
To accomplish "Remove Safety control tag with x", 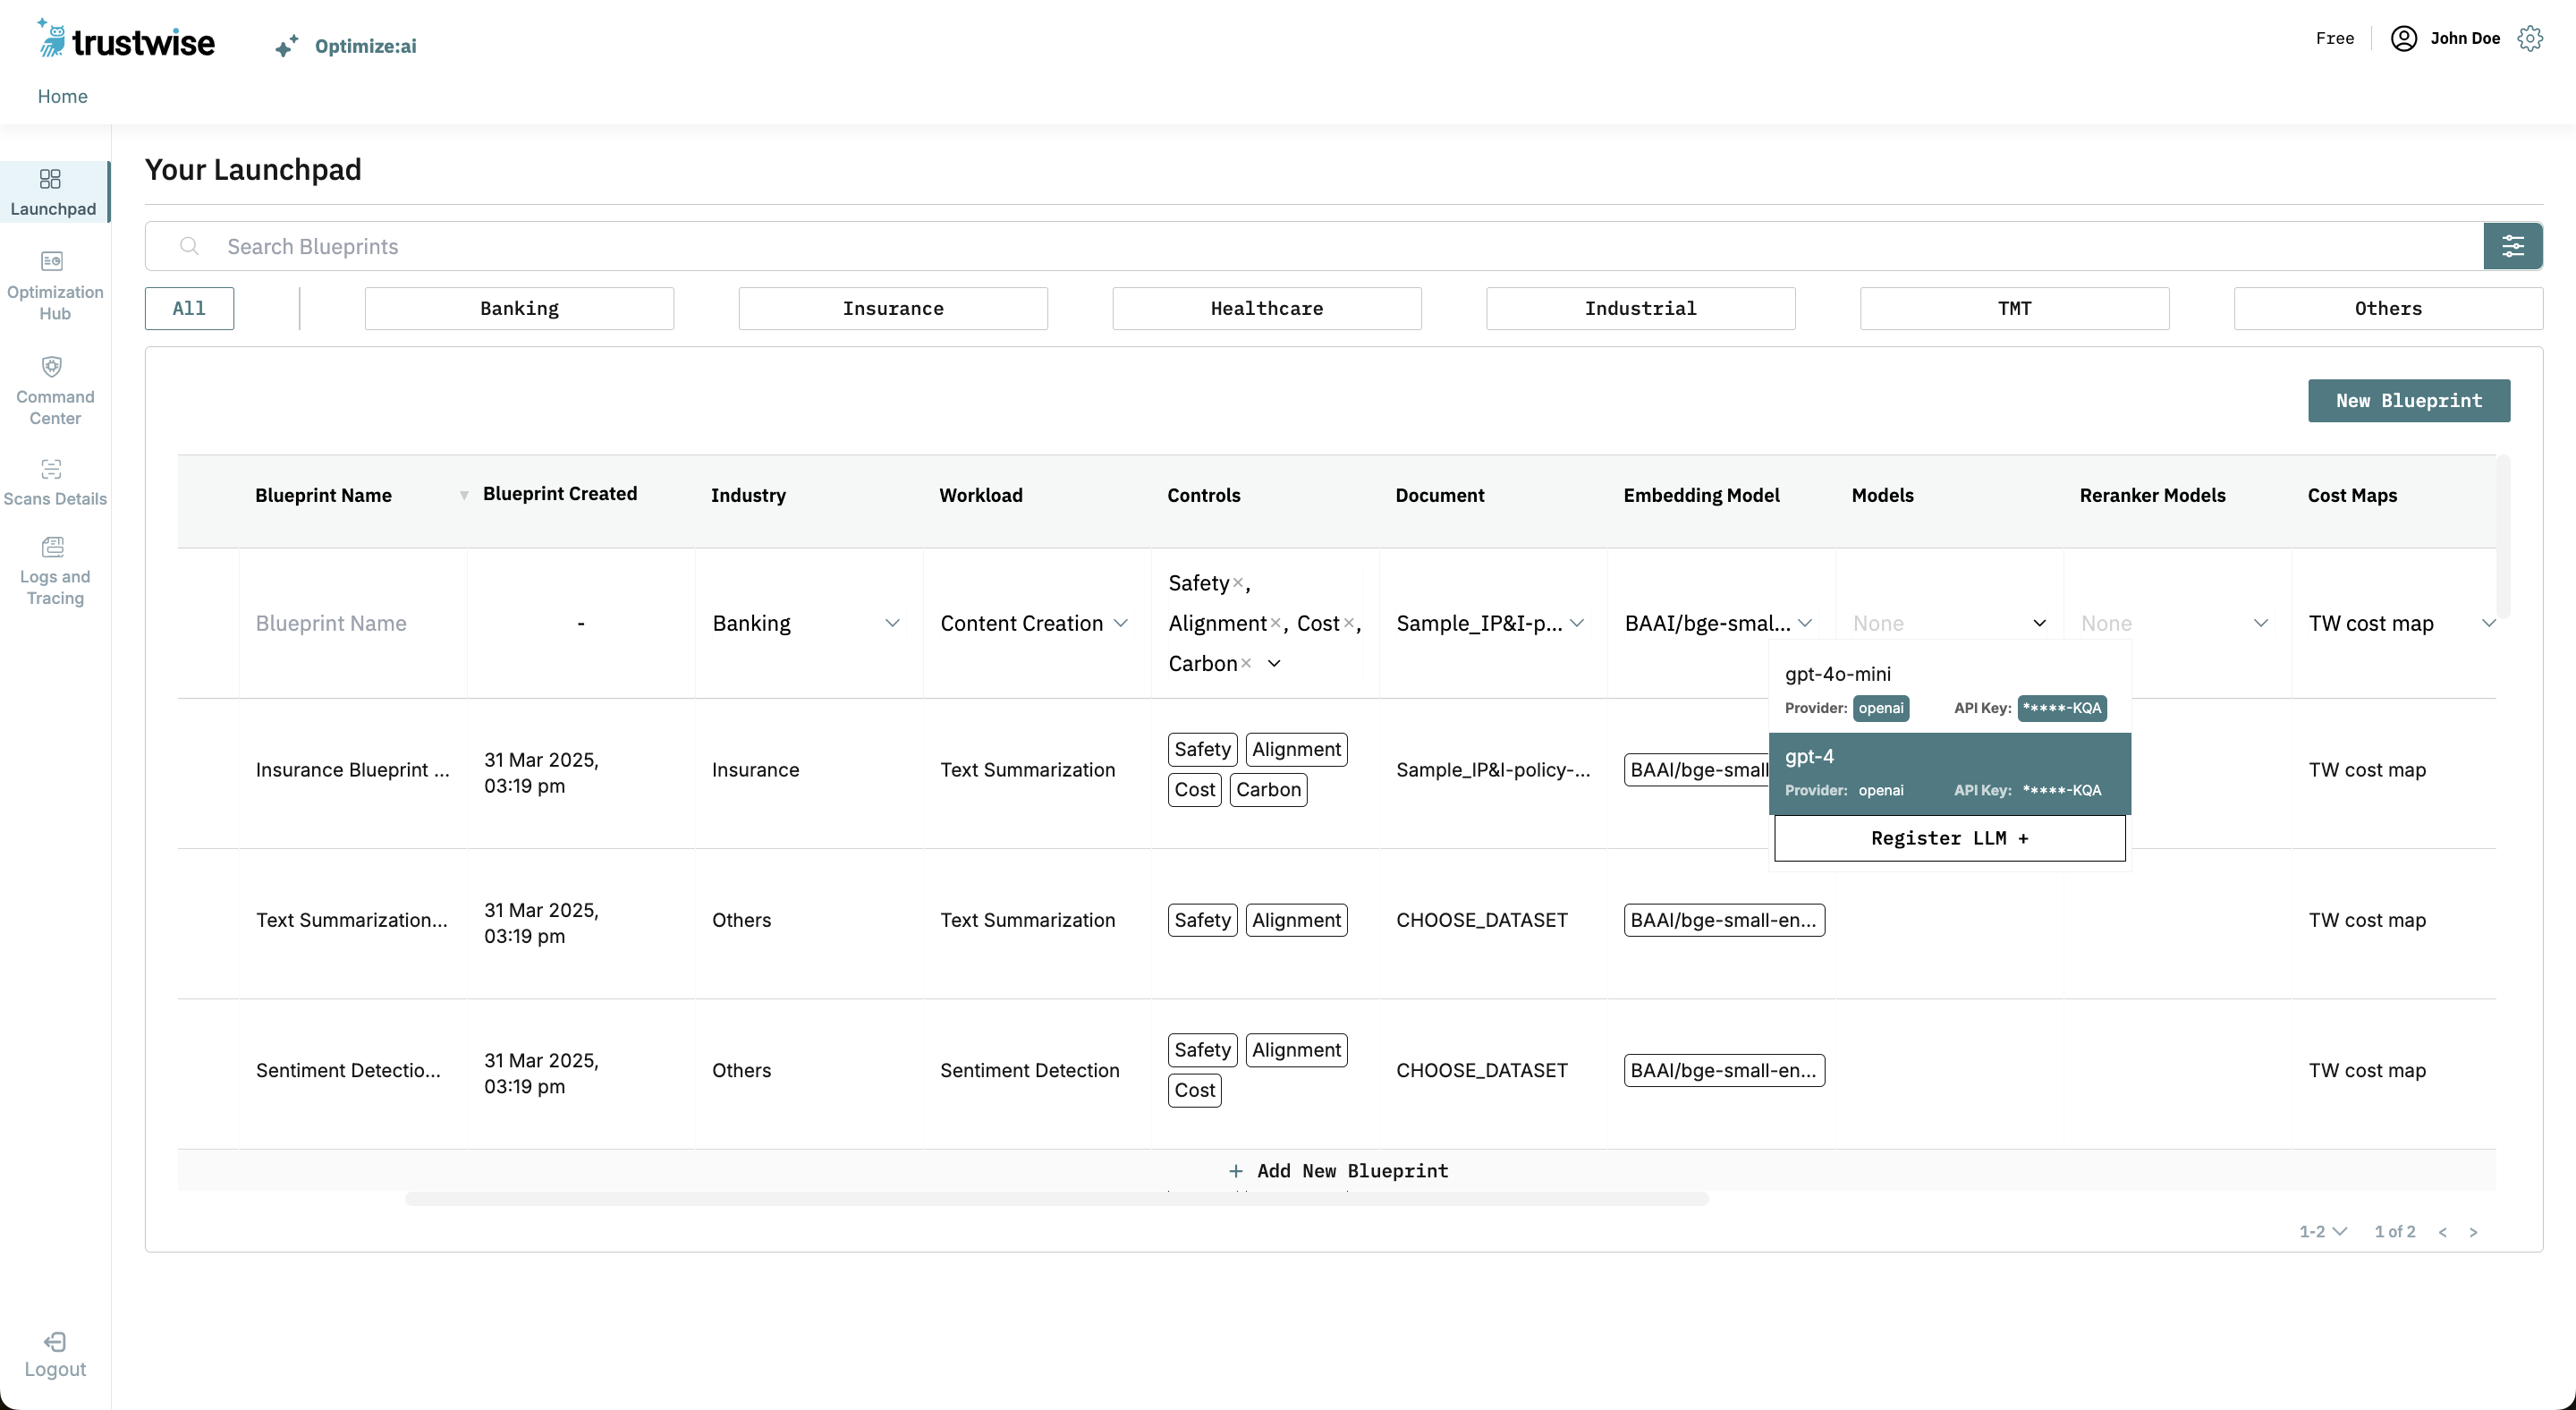I will pyautogui.click(x=1237, y=583).
